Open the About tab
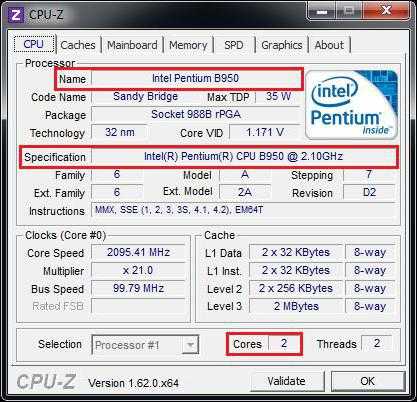Viewport: 417px width, 402px height. point(329,45)
